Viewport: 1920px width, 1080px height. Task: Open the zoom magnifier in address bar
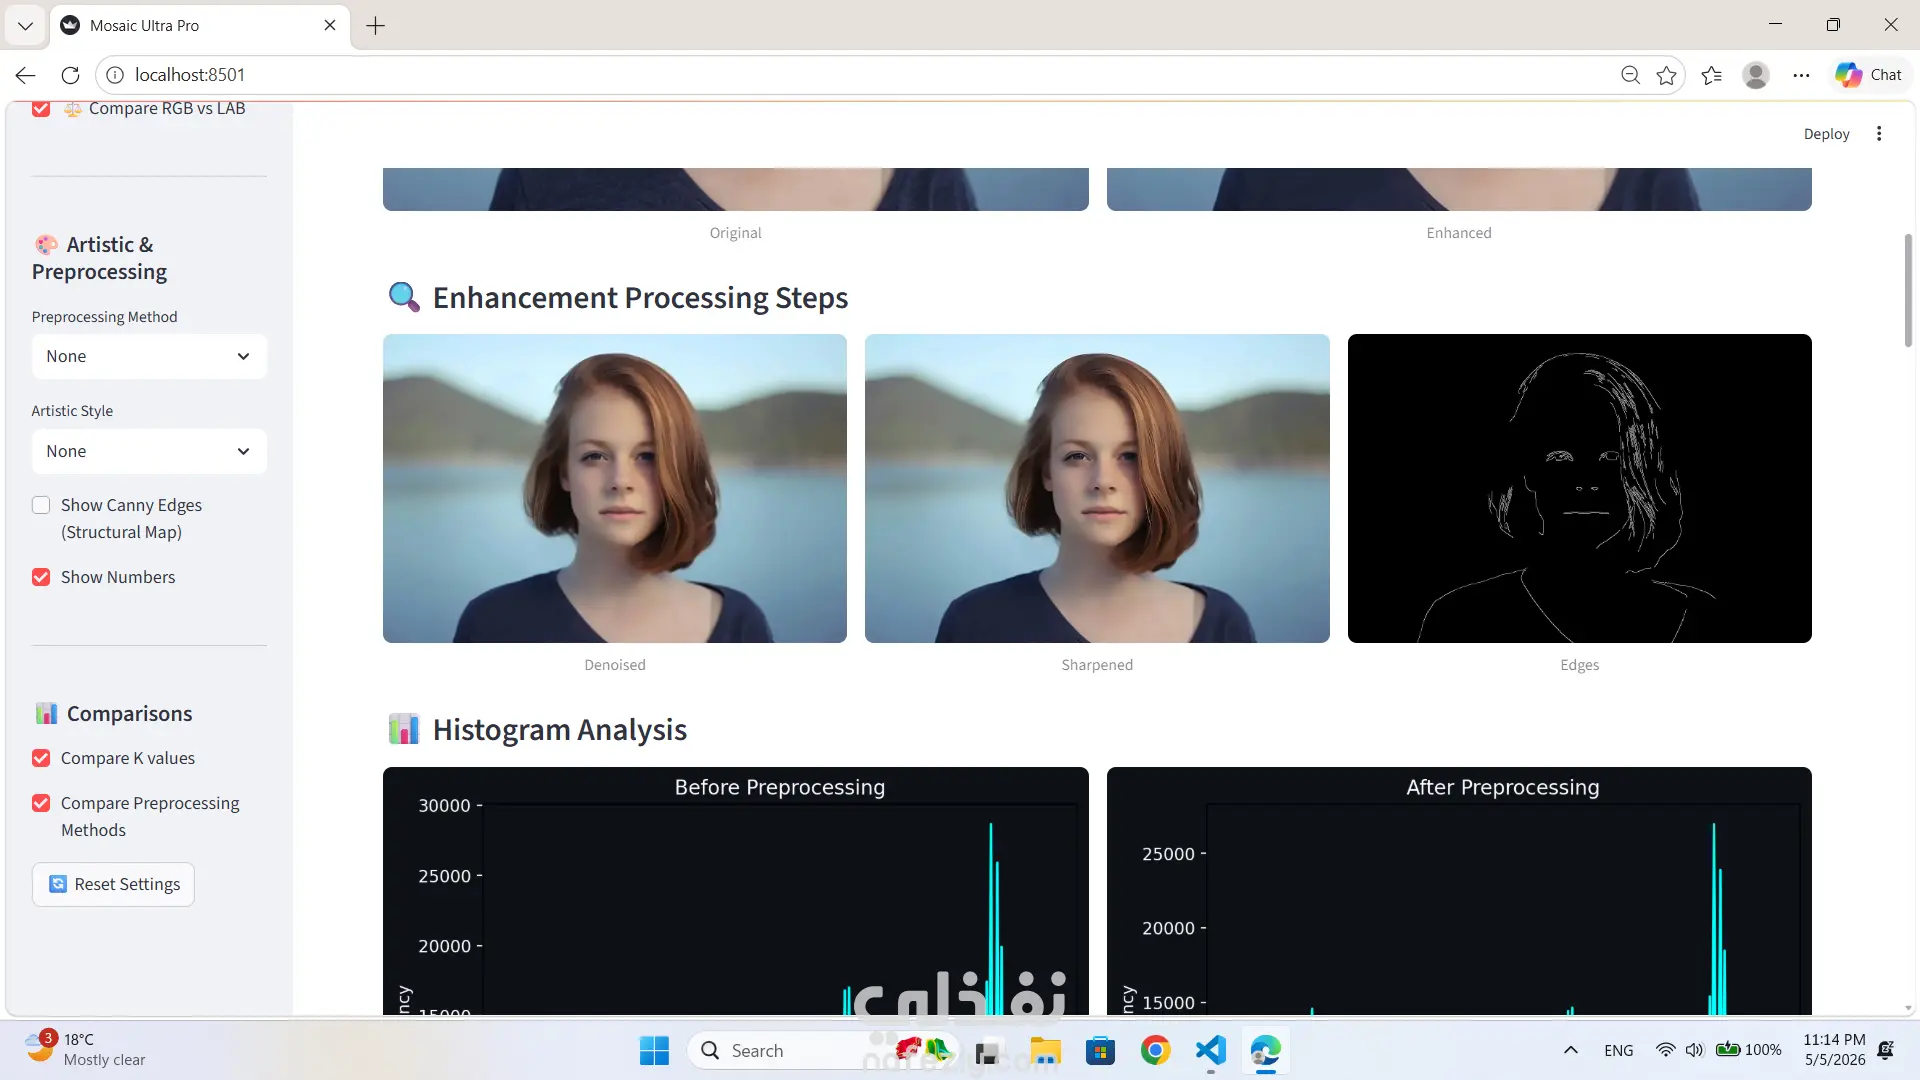click(x=1630, y=75)
